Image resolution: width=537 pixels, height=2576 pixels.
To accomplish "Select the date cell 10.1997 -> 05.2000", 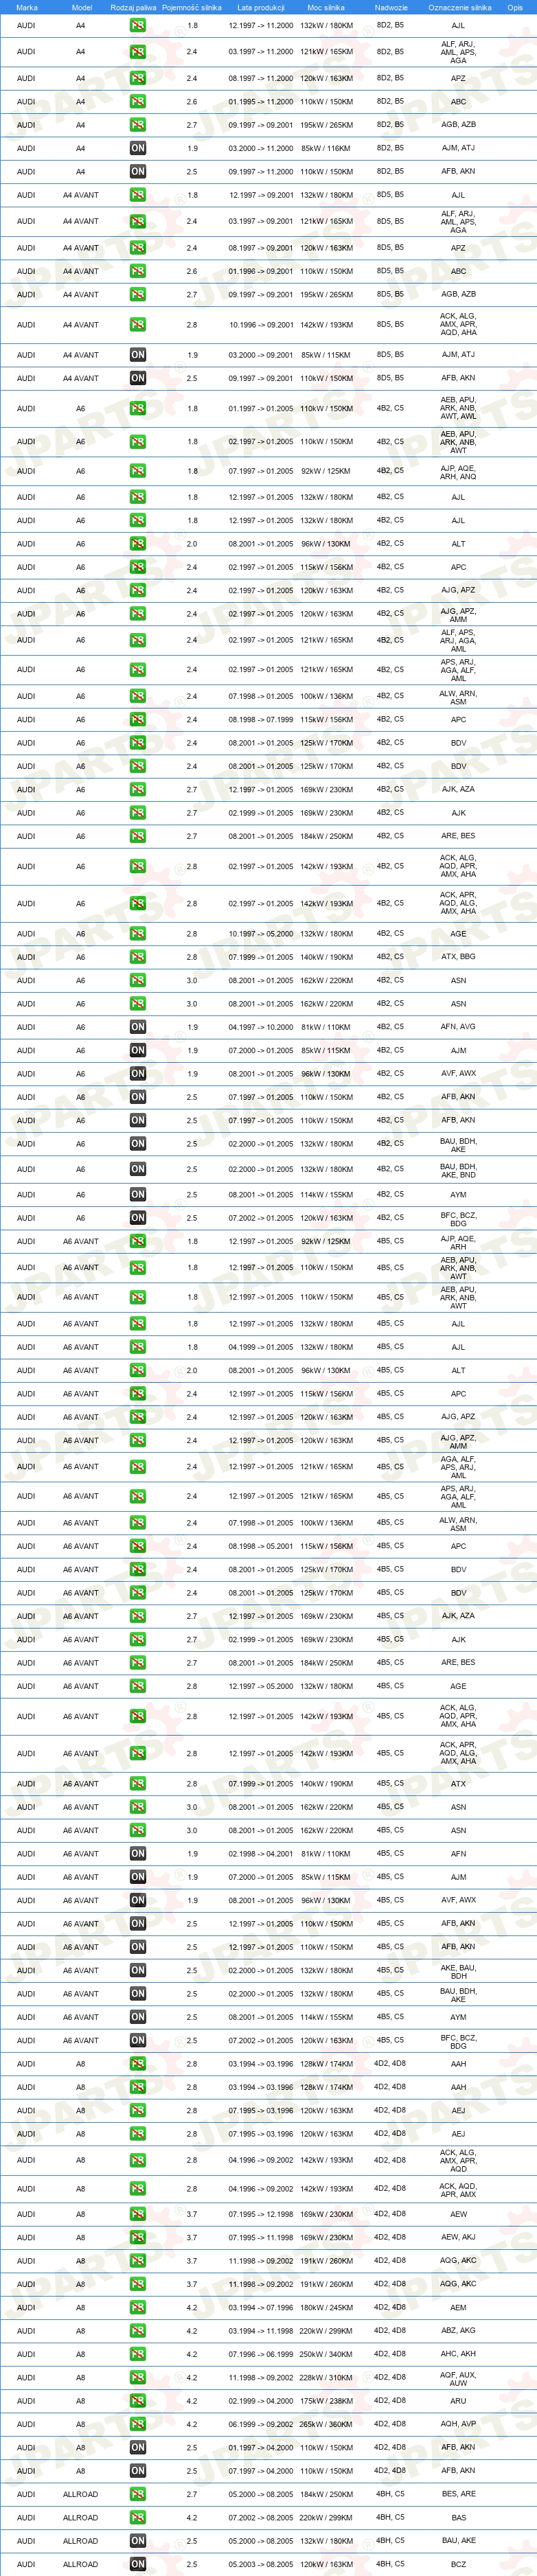I will pos(261,934).
